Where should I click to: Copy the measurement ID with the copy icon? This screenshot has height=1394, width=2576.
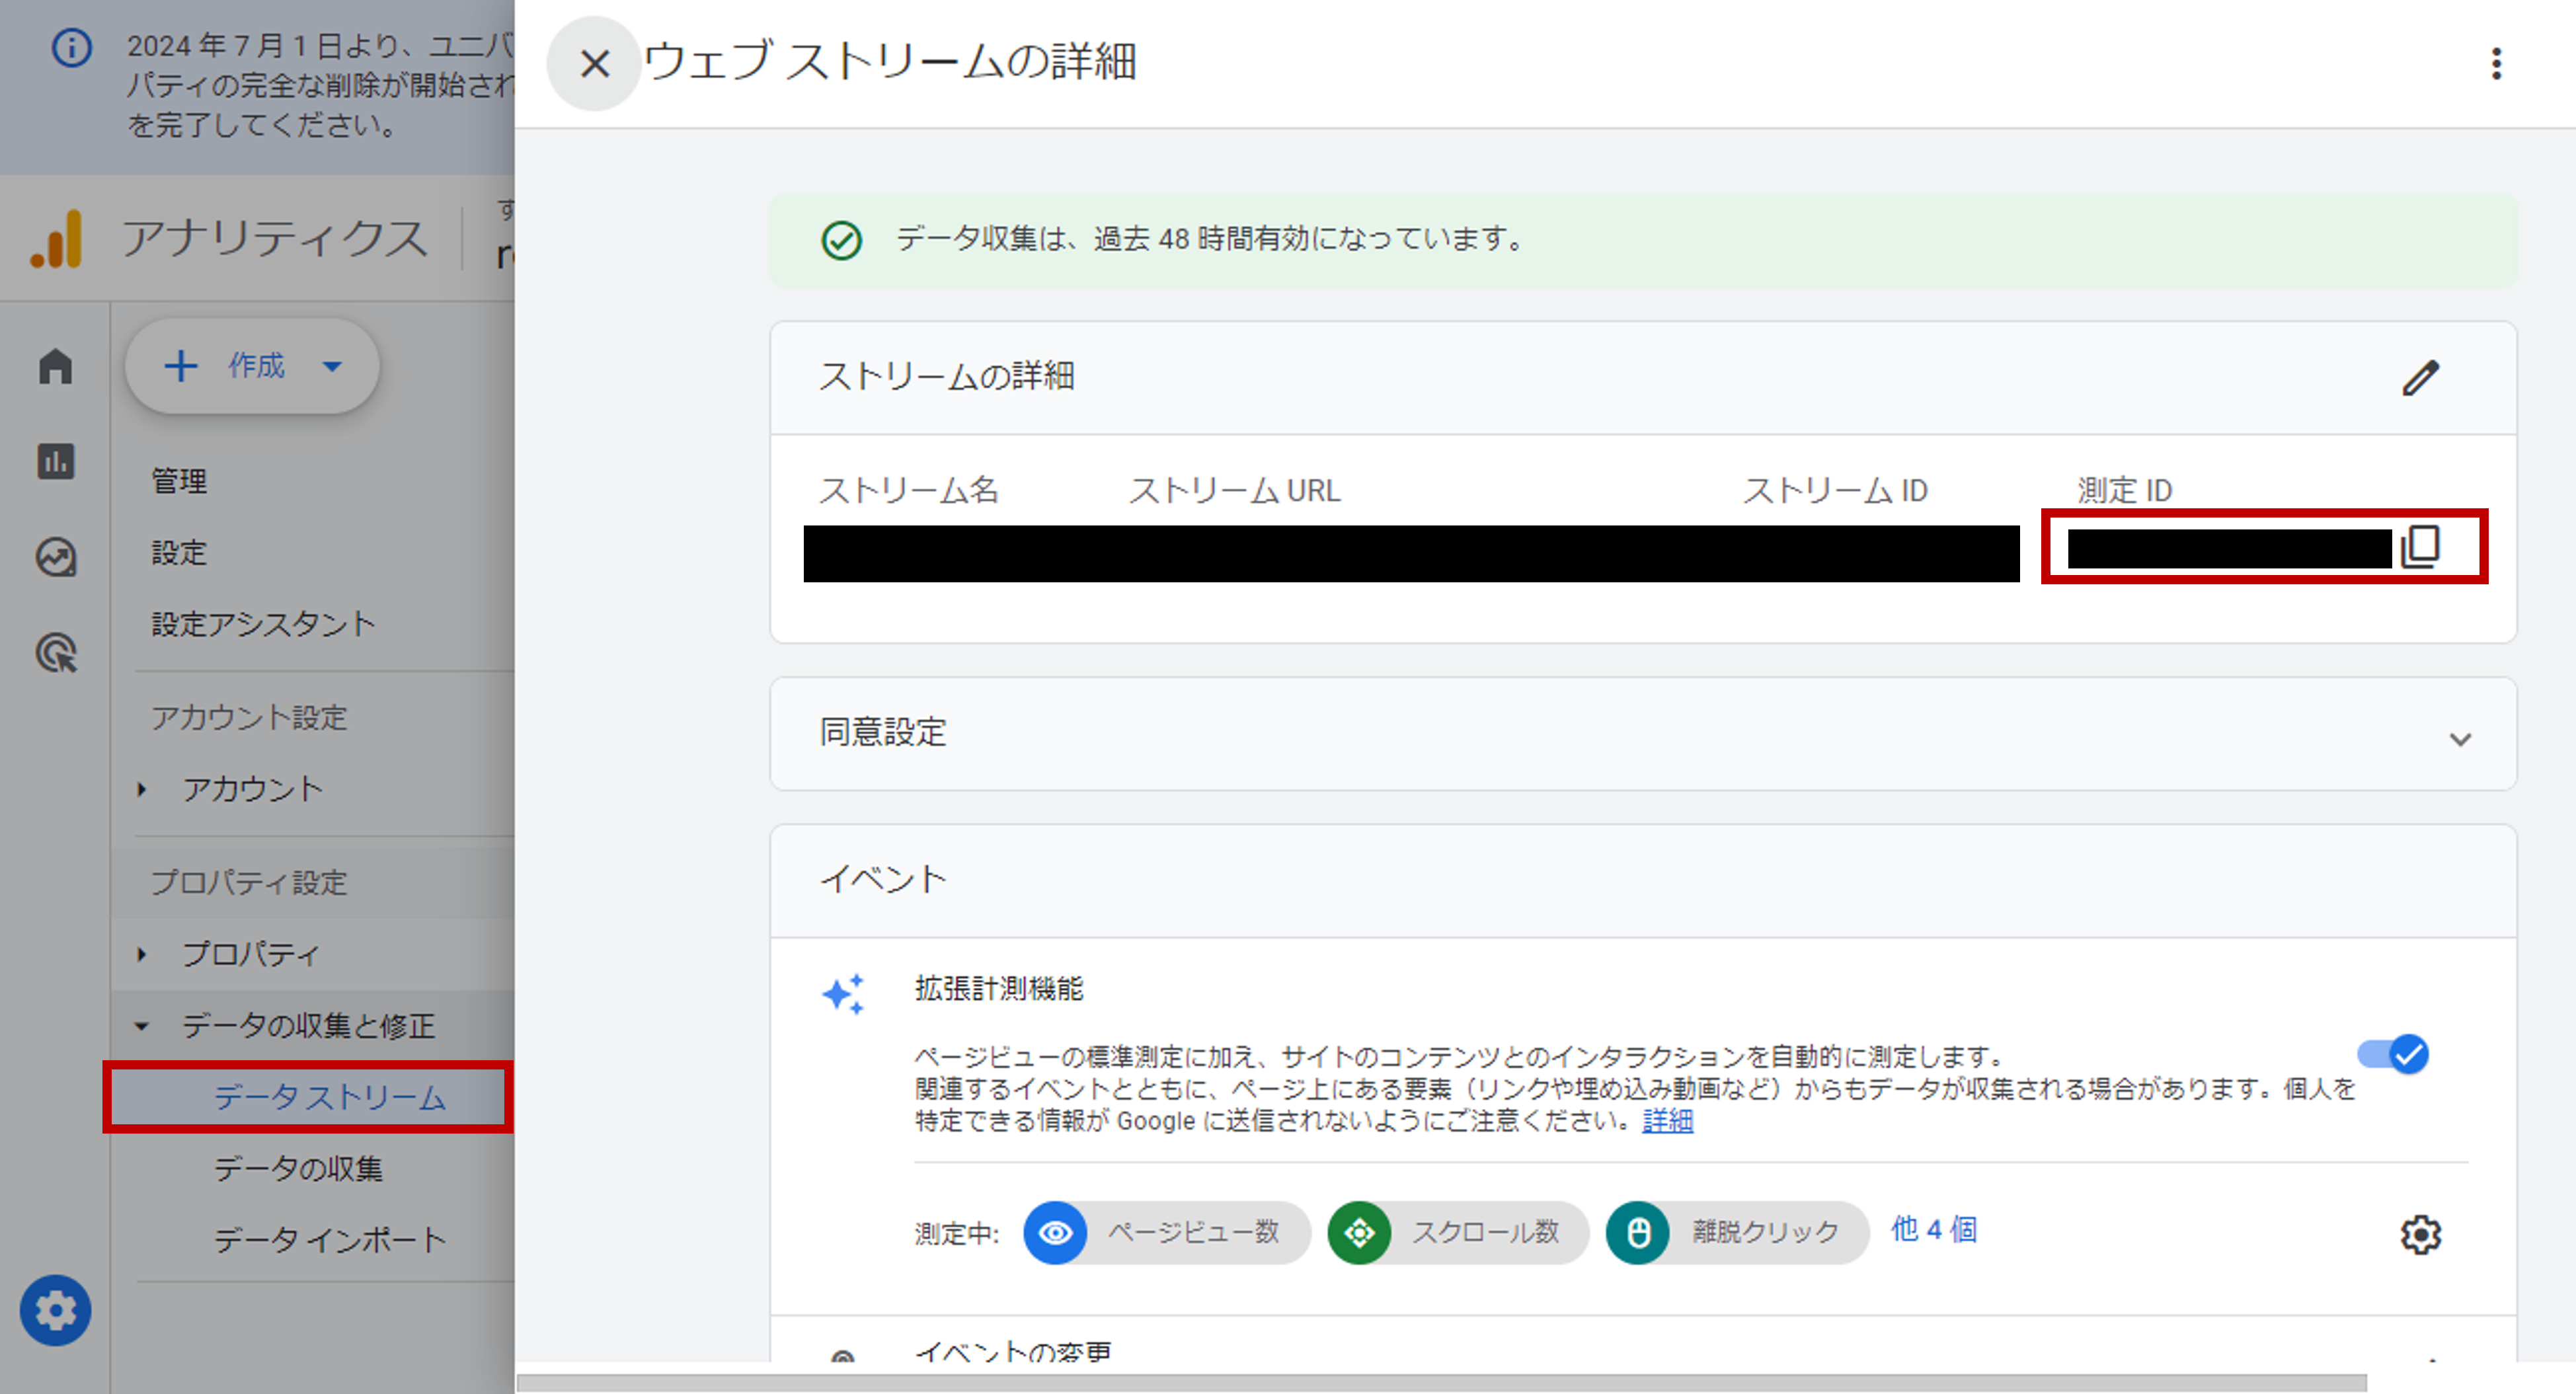click(2420, 547)
